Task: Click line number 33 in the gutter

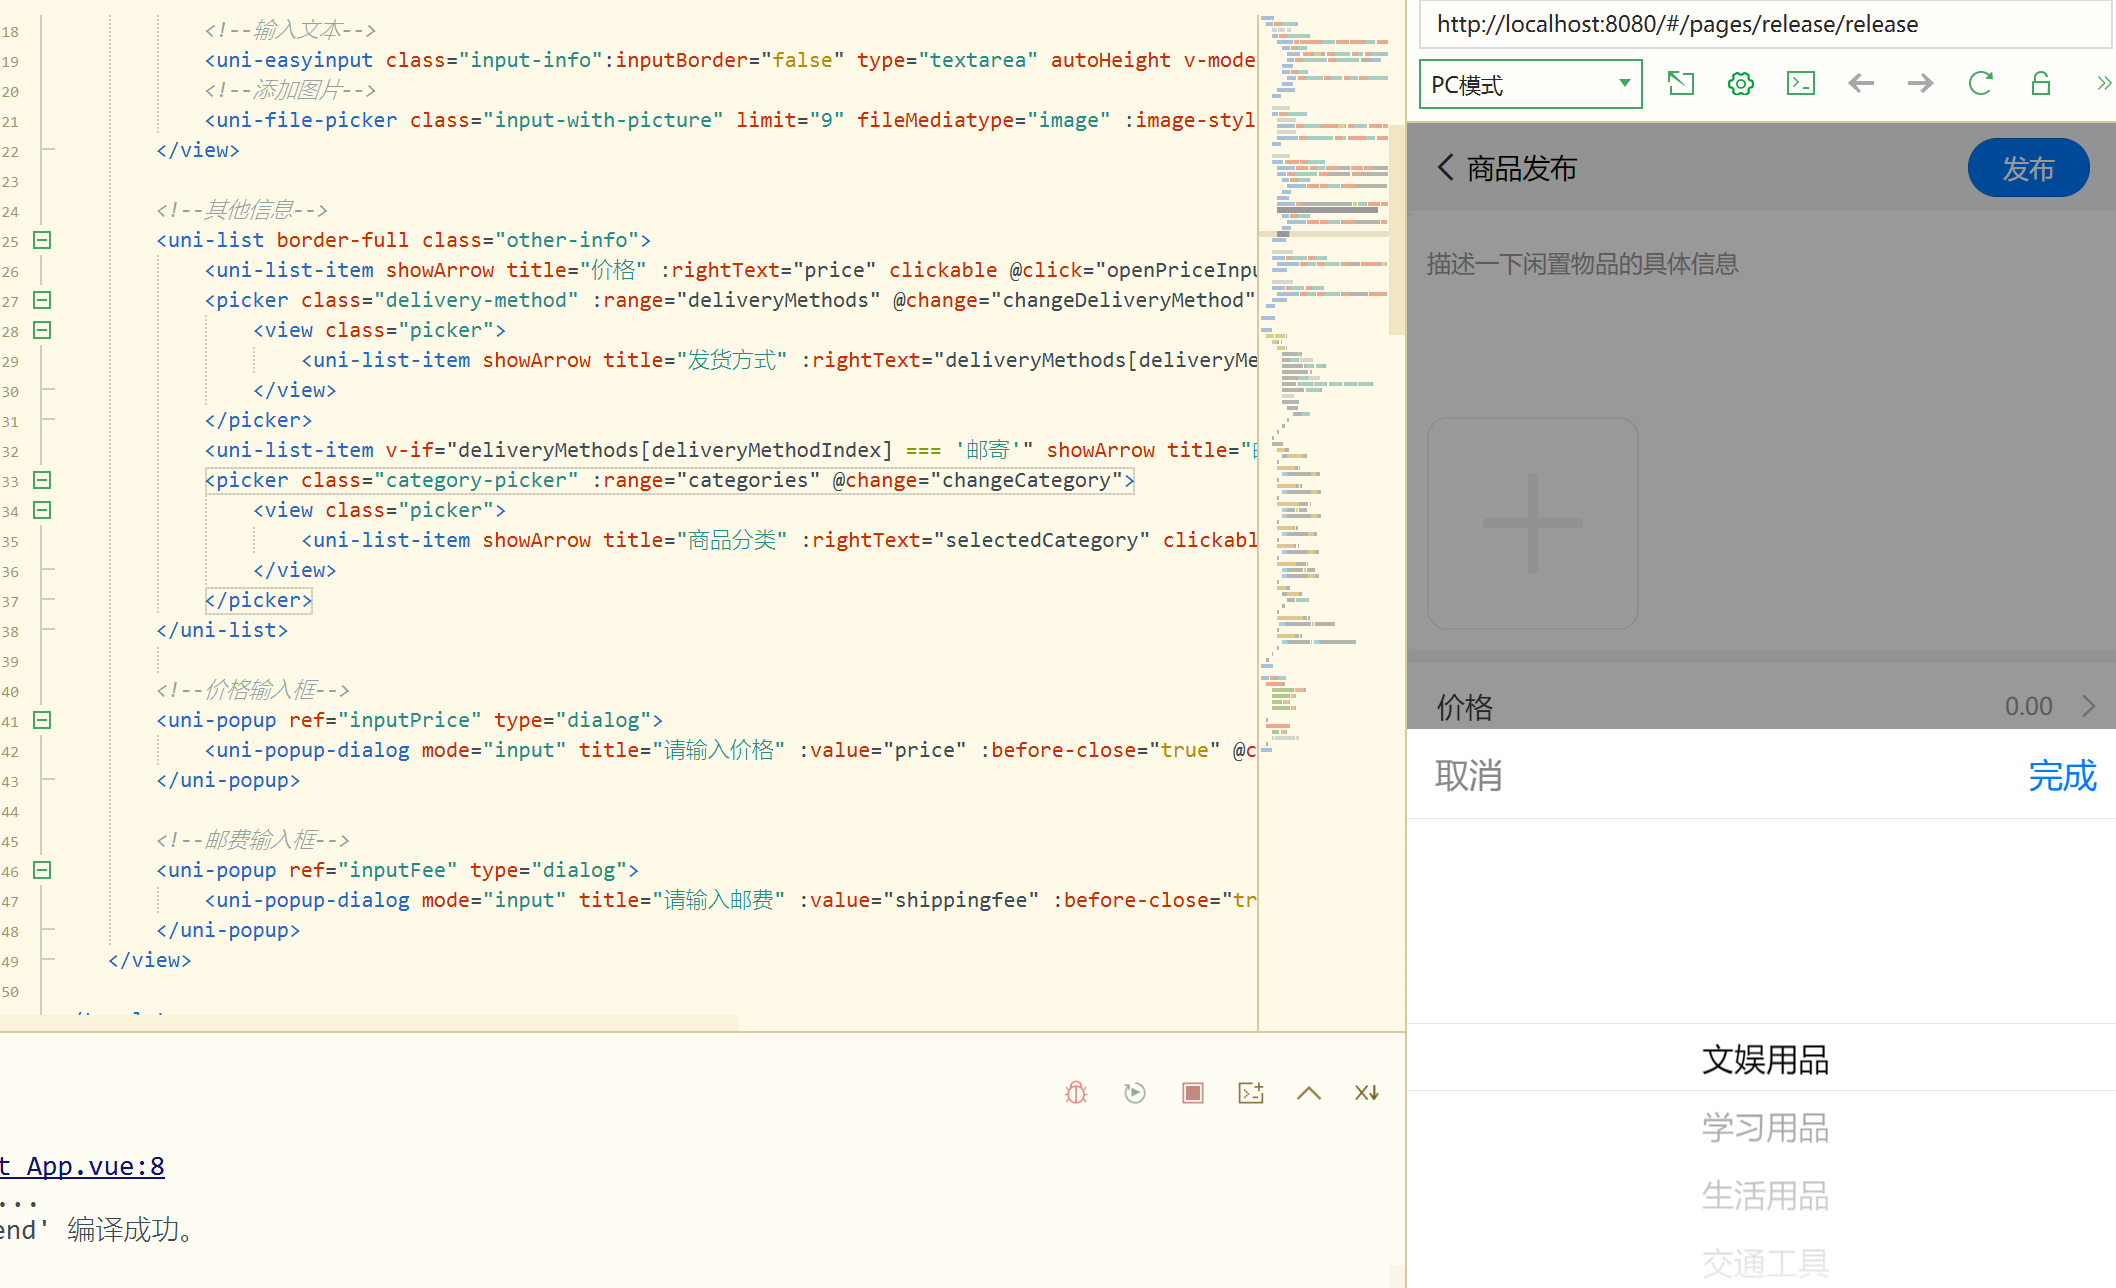Action: tap(10, 482)
